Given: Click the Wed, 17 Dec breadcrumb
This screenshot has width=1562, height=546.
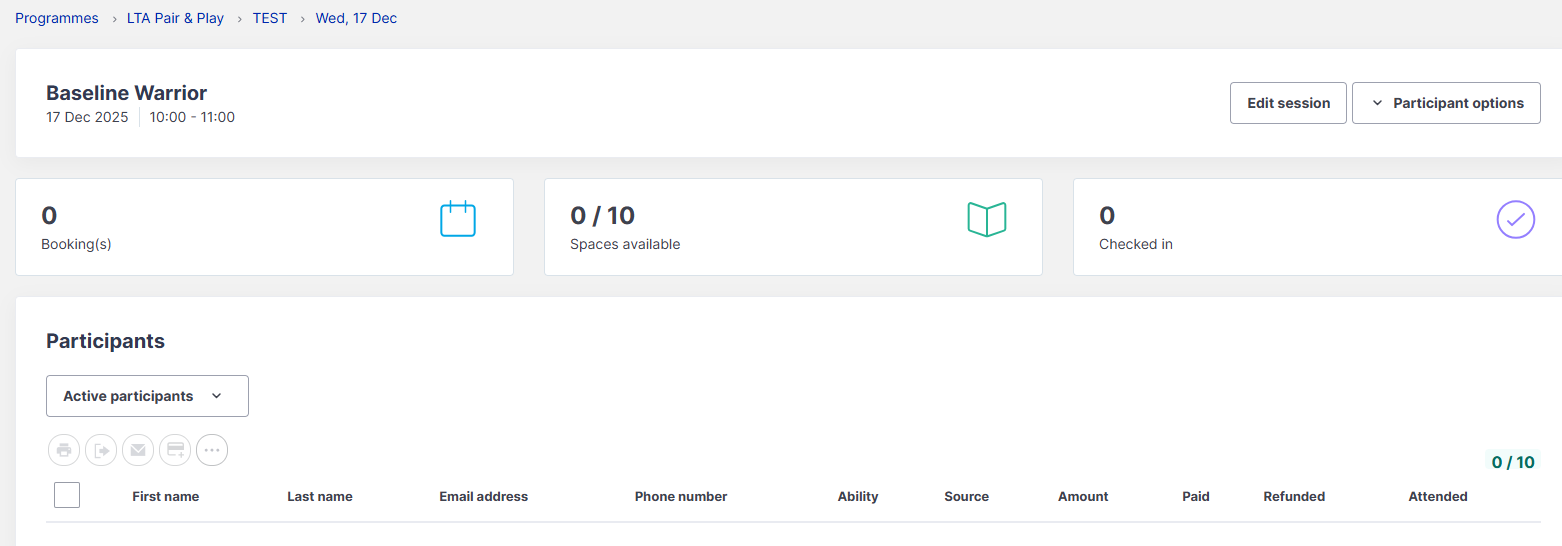Looking at the screenshot, I should (356, 18).
